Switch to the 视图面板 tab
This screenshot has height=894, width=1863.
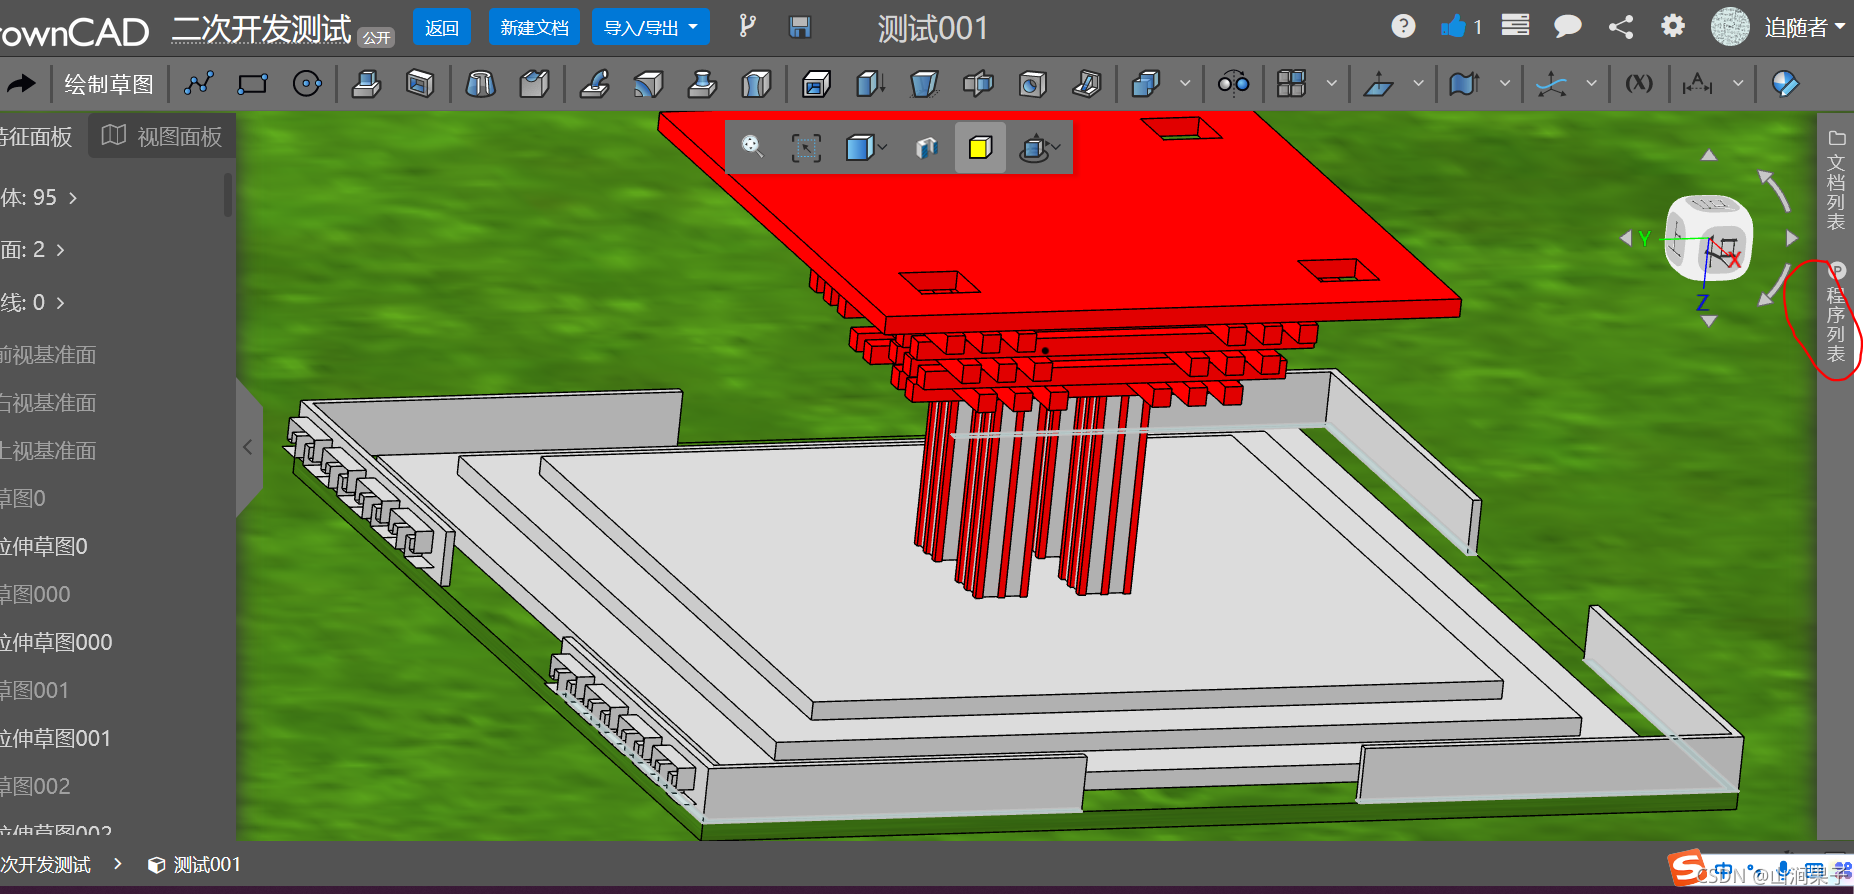click(163, 136)
